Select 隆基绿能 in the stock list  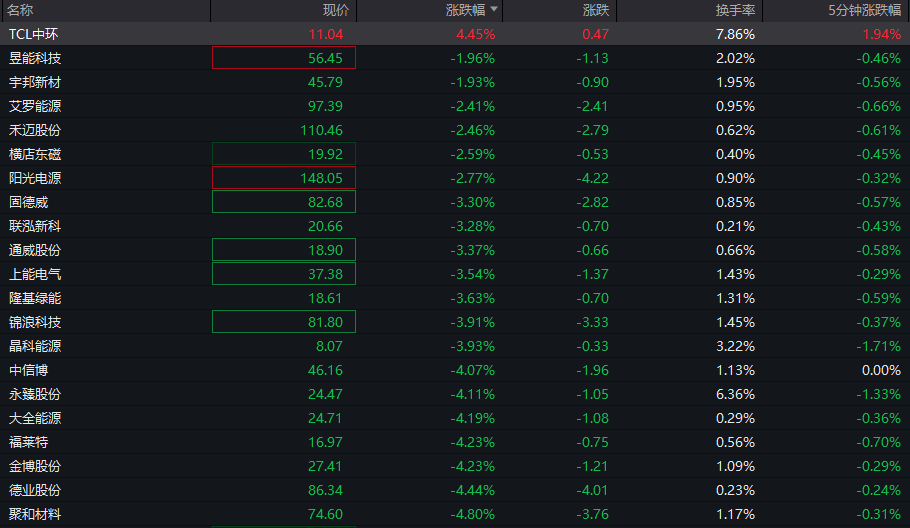coord(35,298)
